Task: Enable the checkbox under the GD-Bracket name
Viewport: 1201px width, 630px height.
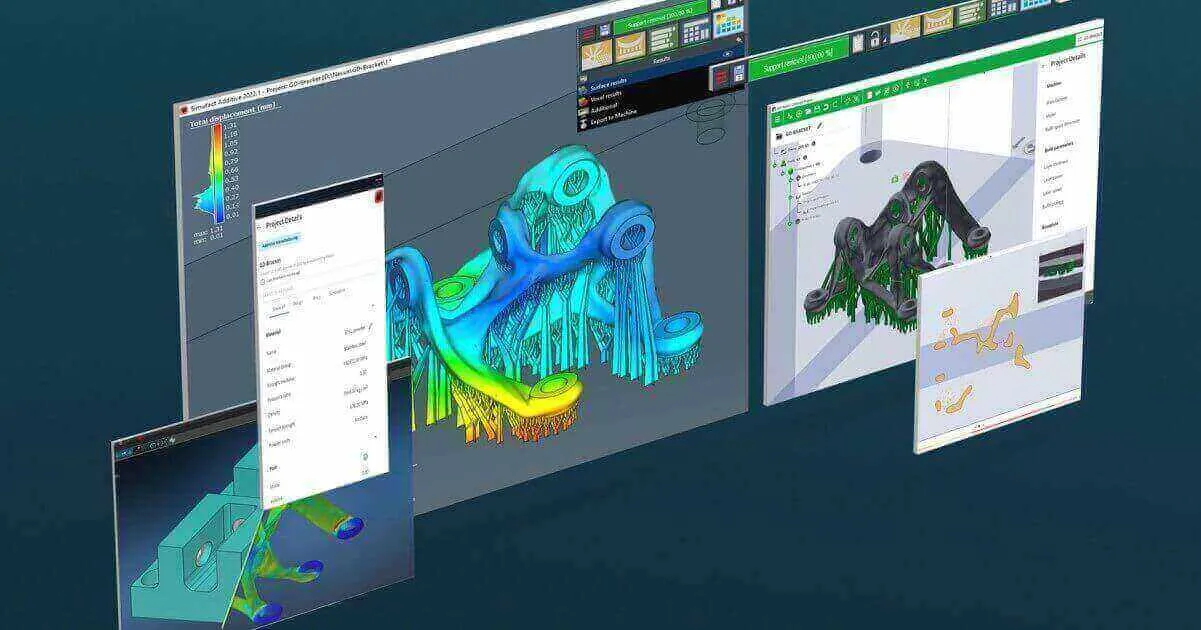Action: [x=266, y=278]
